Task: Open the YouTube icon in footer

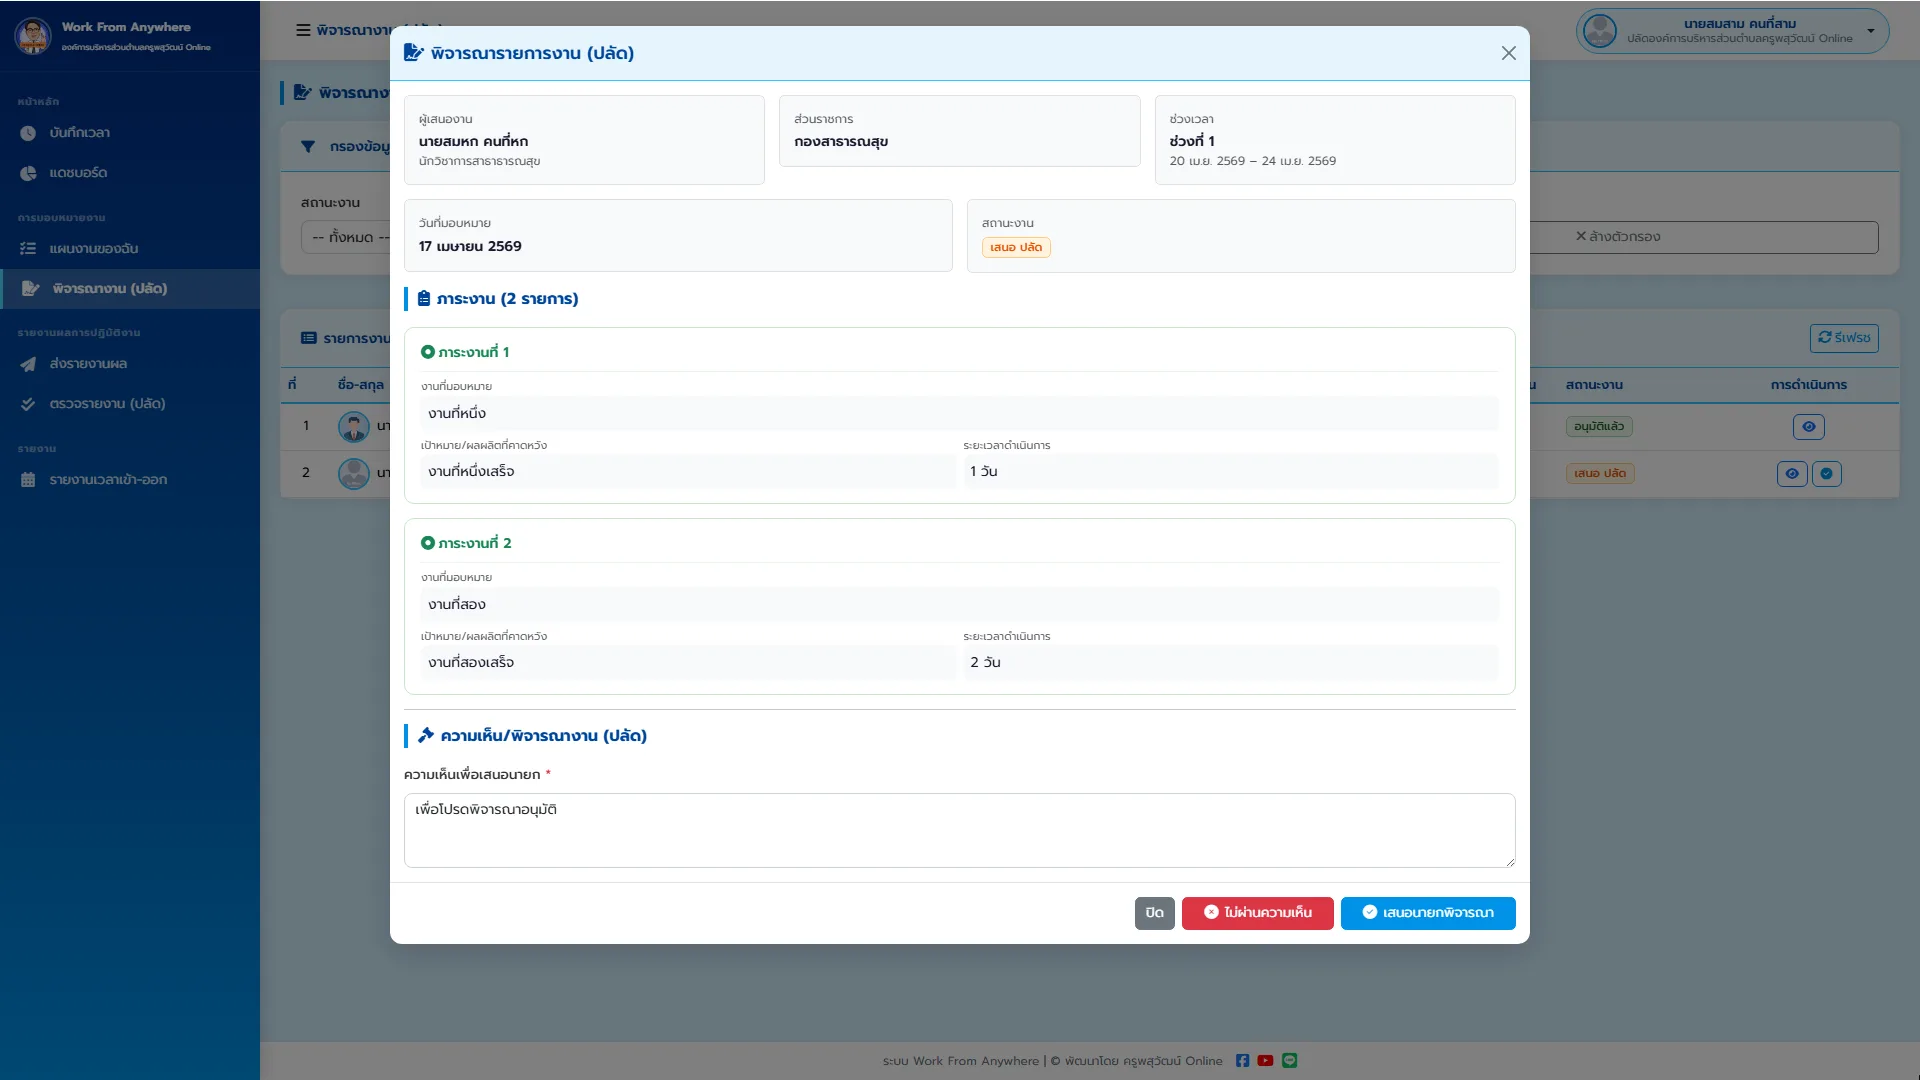Action: (1265, 1061)
